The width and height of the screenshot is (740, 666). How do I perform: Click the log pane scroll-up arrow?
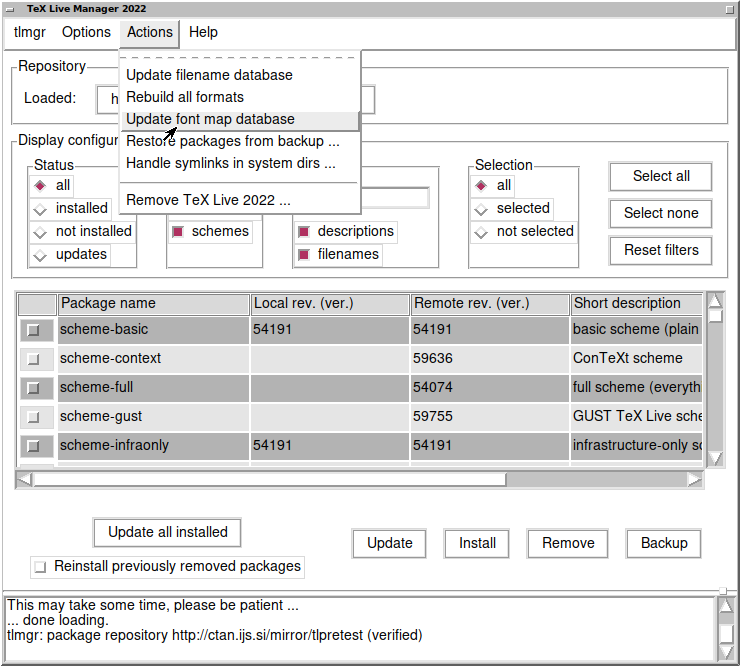point(725,604)
